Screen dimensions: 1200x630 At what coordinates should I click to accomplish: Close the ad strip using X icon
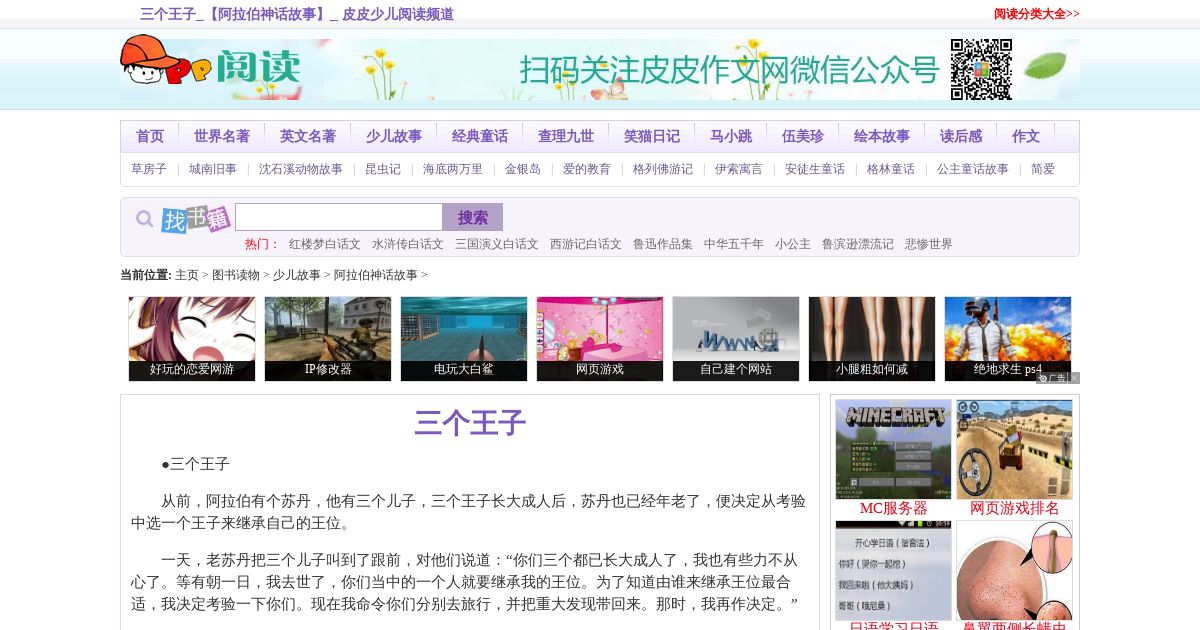point(1075,378)
